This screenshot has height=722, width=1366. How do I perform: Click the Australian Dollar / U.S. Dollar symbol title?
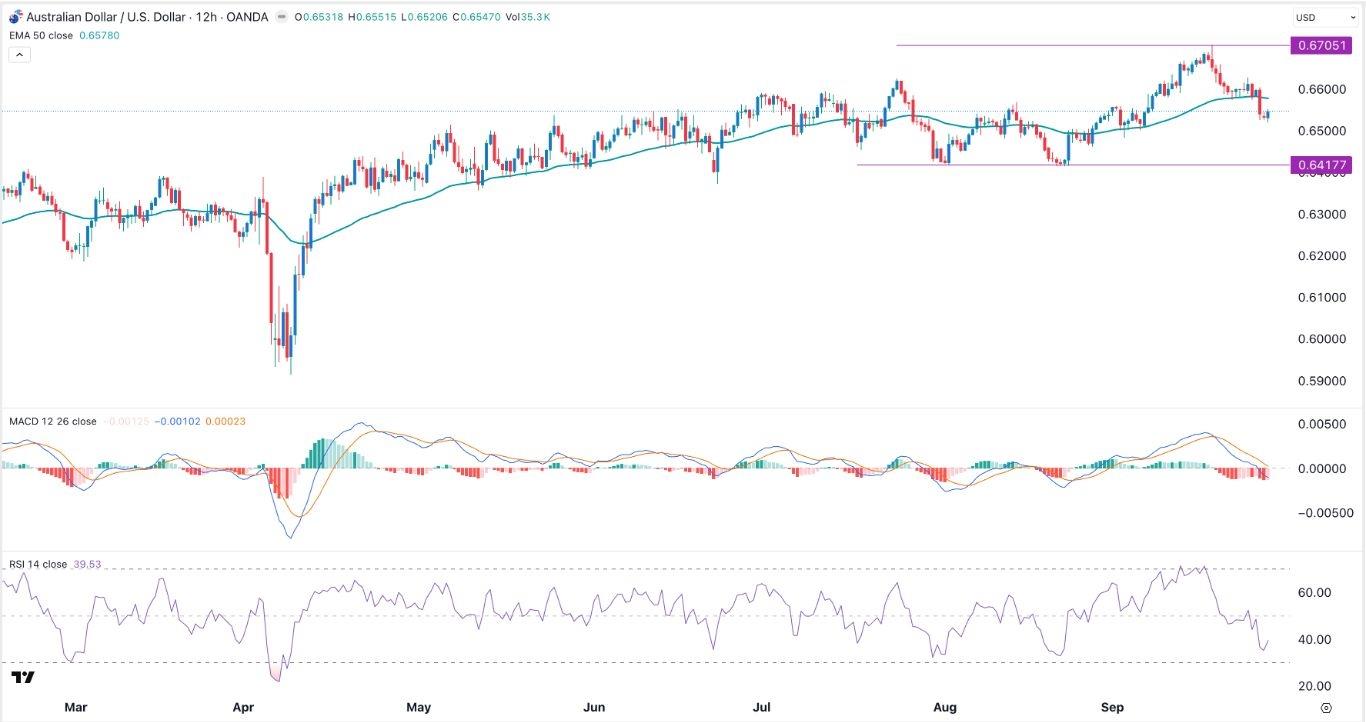99,18
